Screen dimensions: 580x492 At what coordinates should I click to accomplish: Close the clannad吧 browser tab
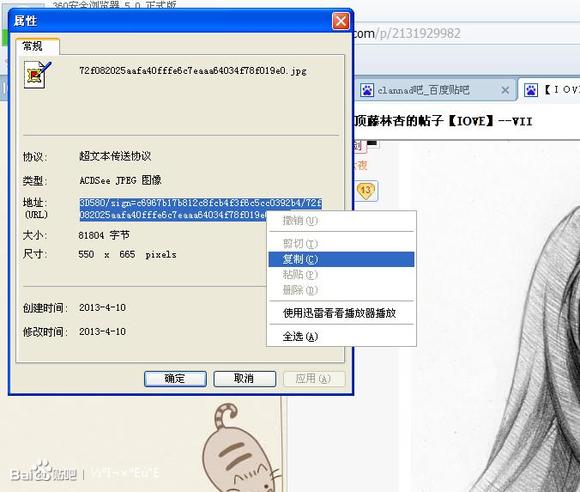click(505, 90)
